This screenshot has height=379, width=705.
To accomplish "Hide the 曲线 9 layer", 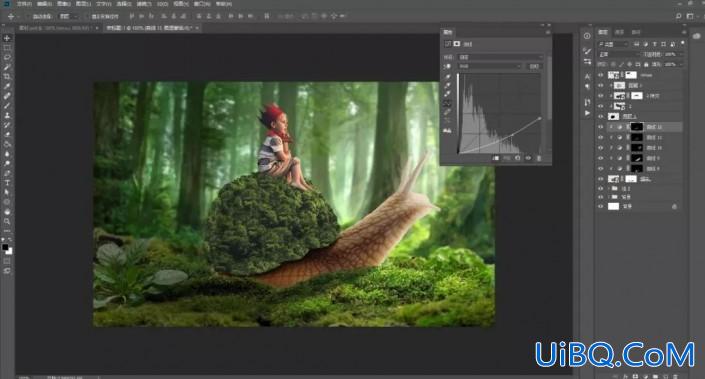I will (x=601, y=158).
